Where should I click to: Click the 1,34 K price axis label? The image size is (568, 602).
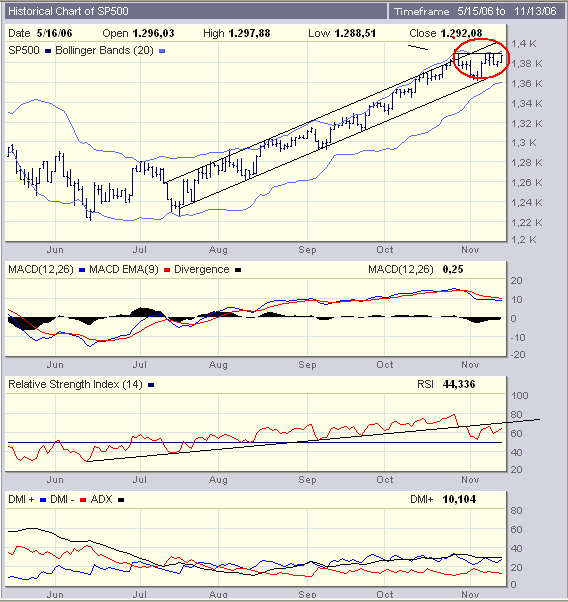pos(527,104)
